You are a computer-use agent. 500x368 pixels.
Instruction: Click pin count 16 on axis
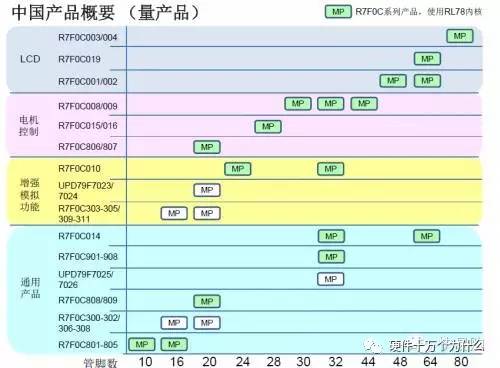pyautogui.click(x=177, y=362)
